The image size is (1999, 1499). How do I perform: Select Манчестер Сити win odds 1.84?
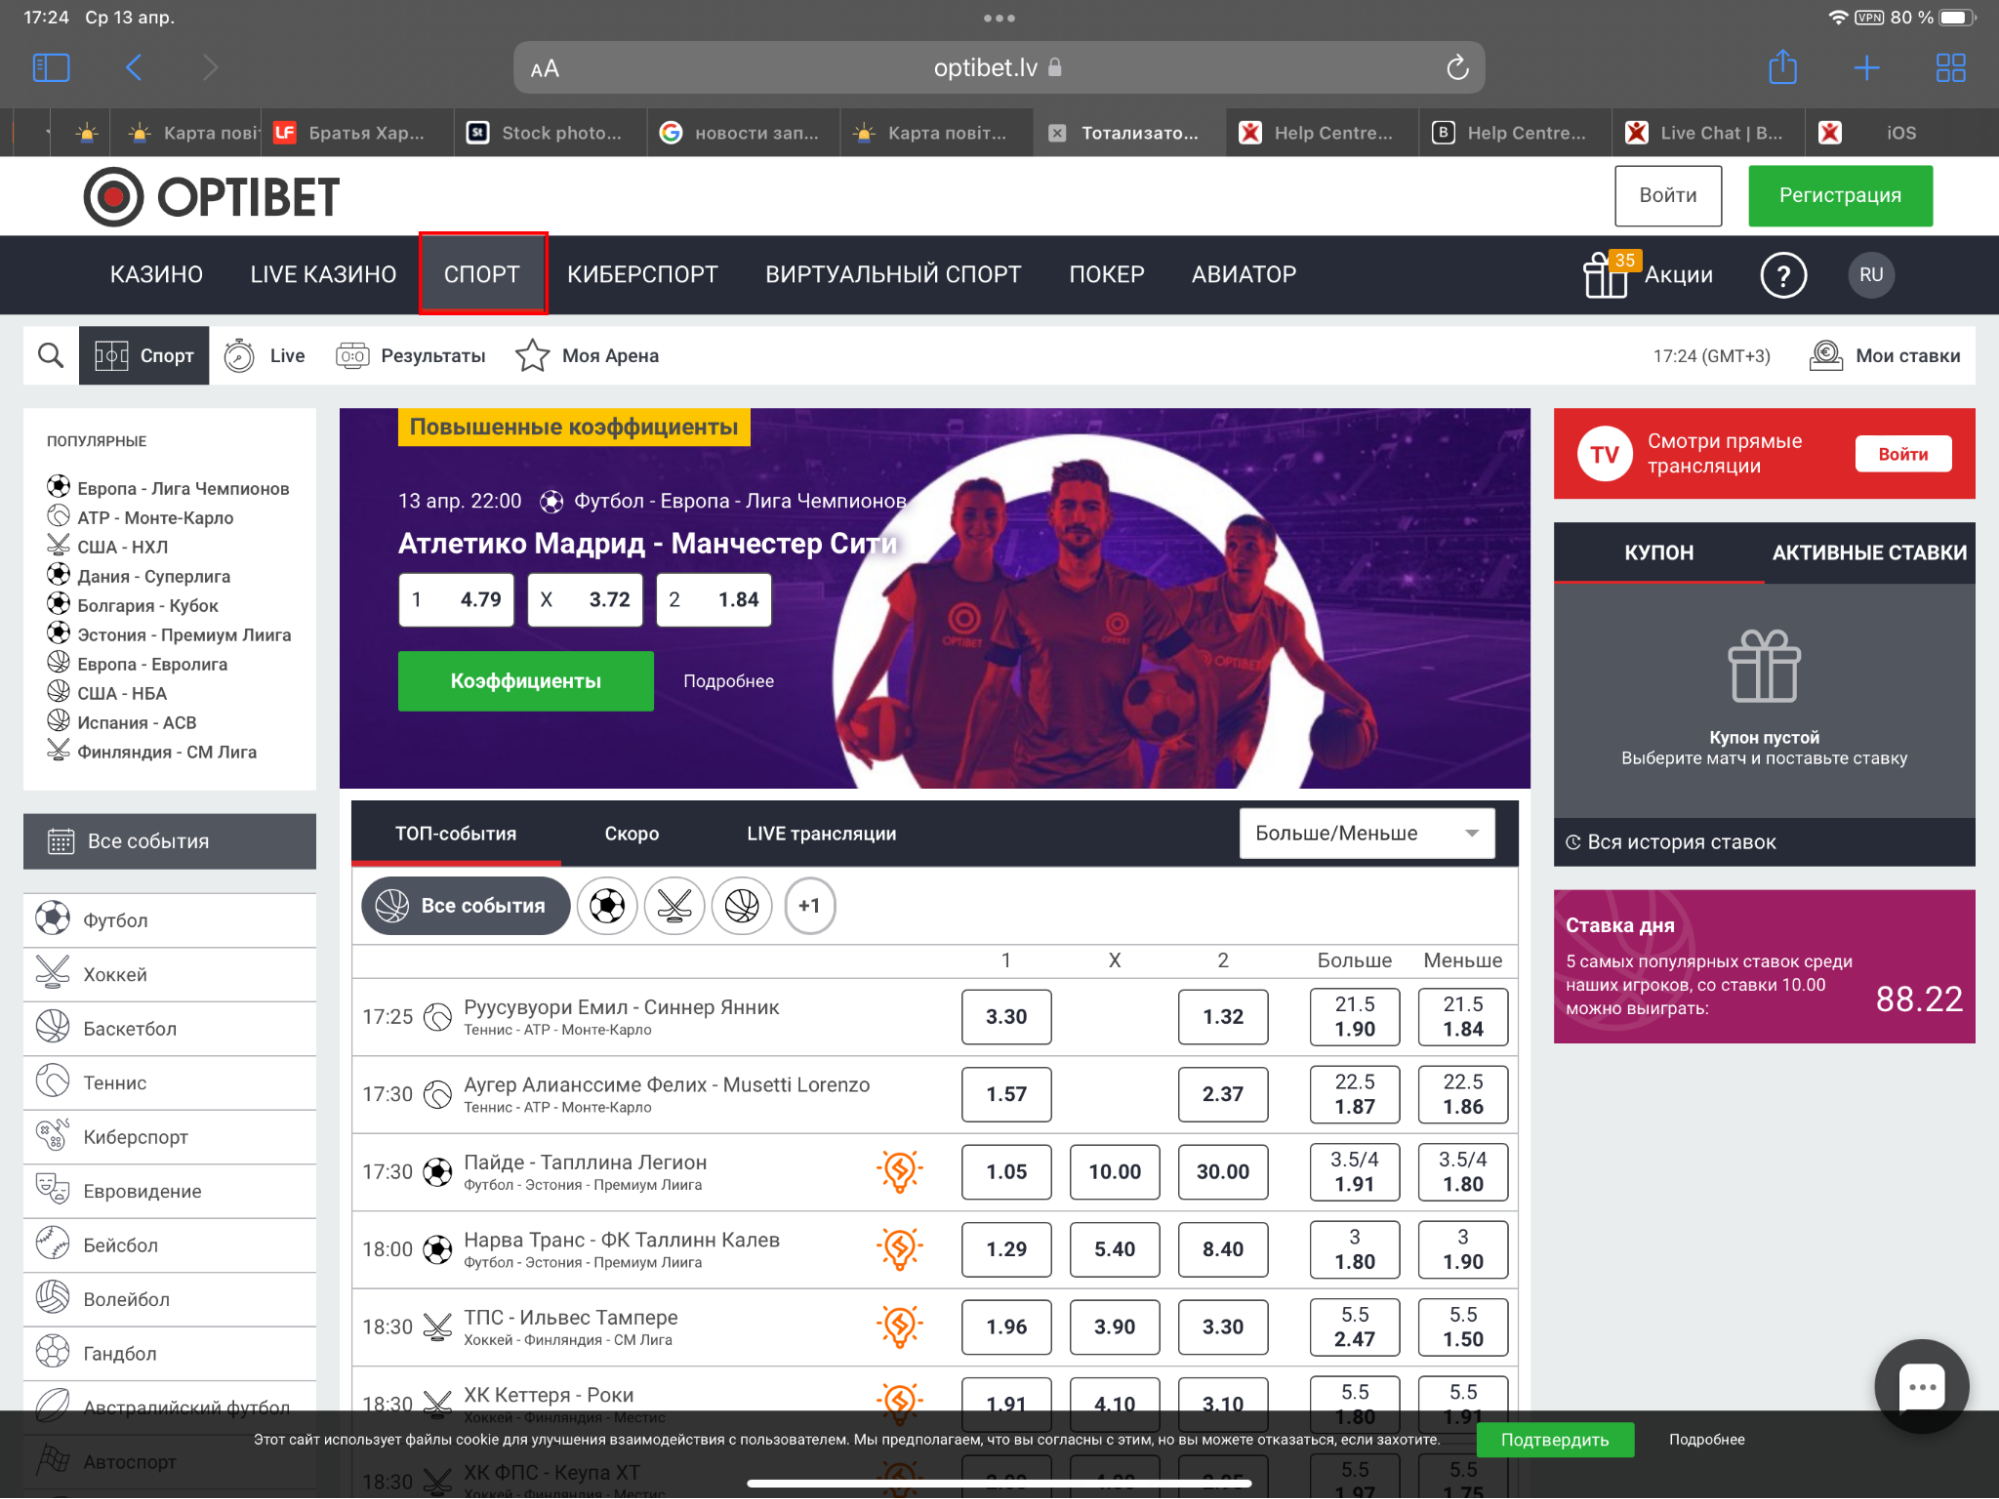click(x=714, y=599)
